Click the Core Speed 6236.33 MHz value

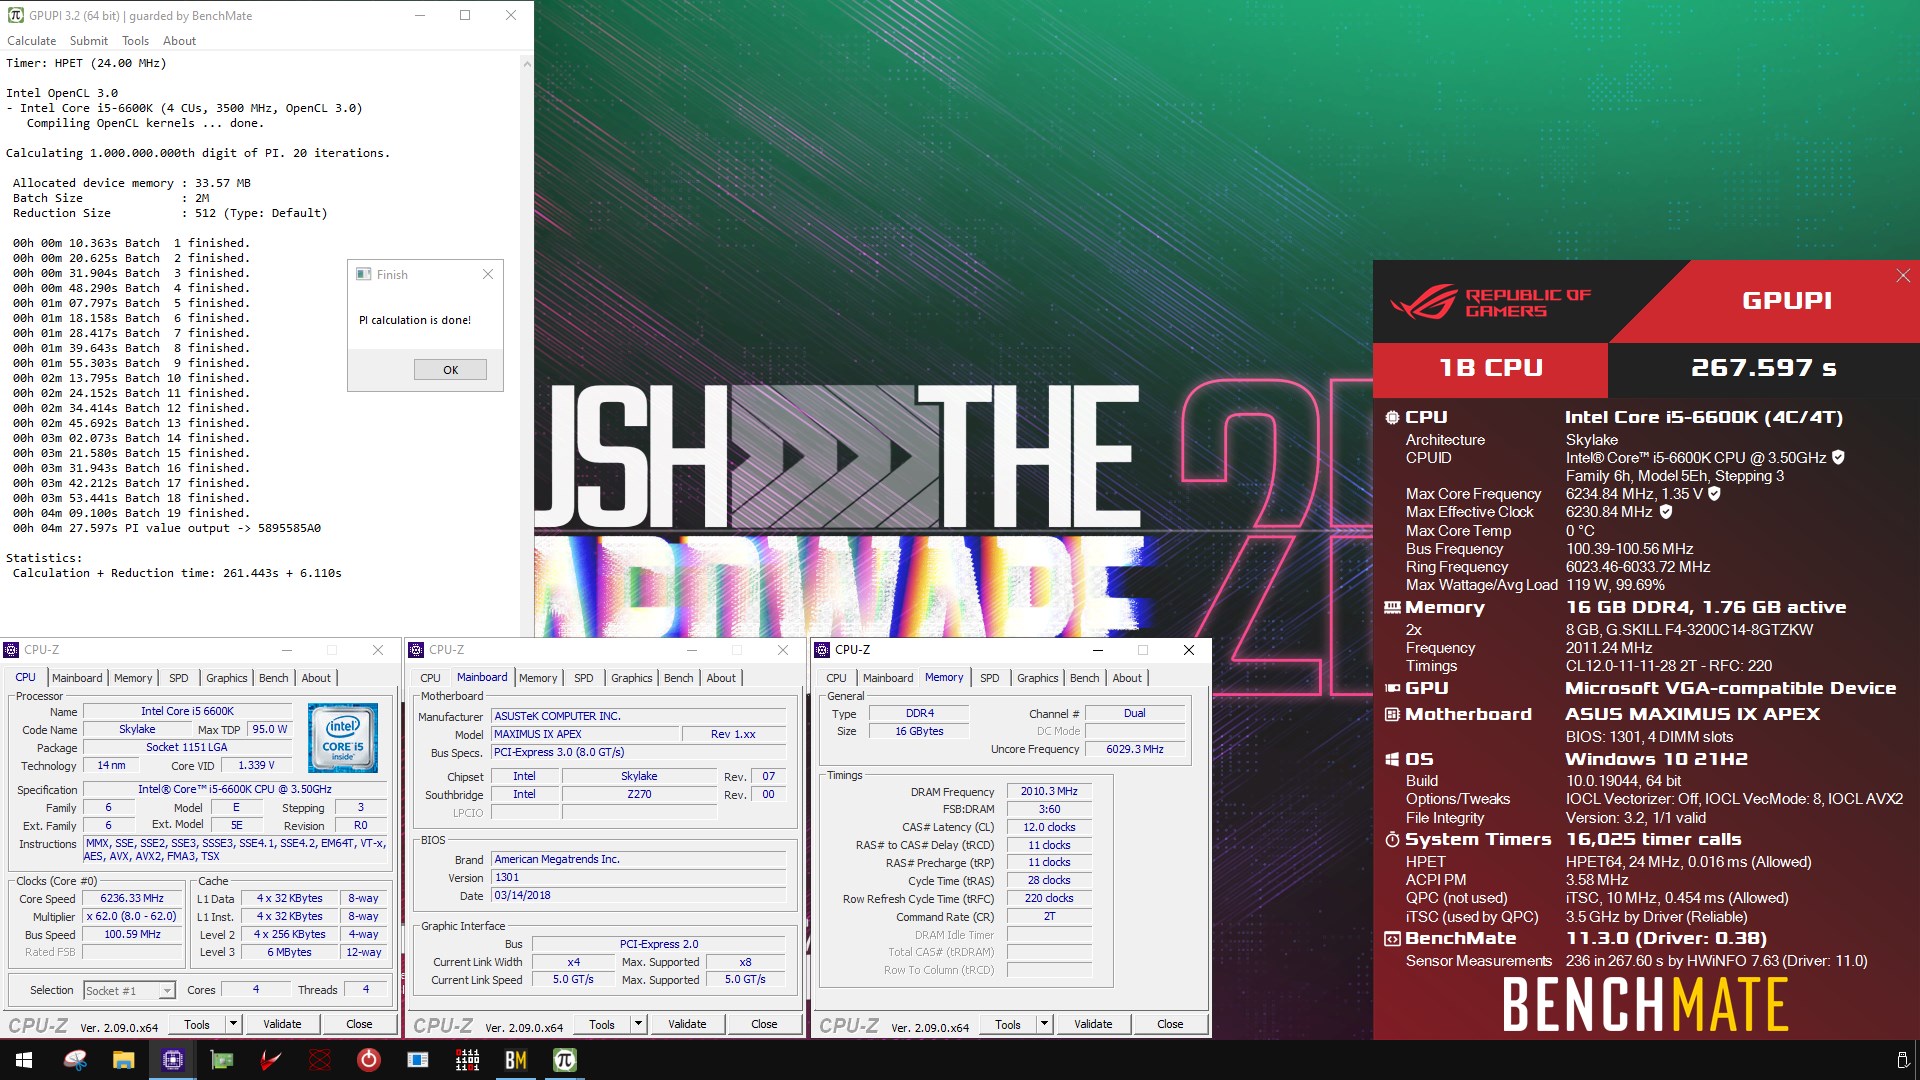132,898
